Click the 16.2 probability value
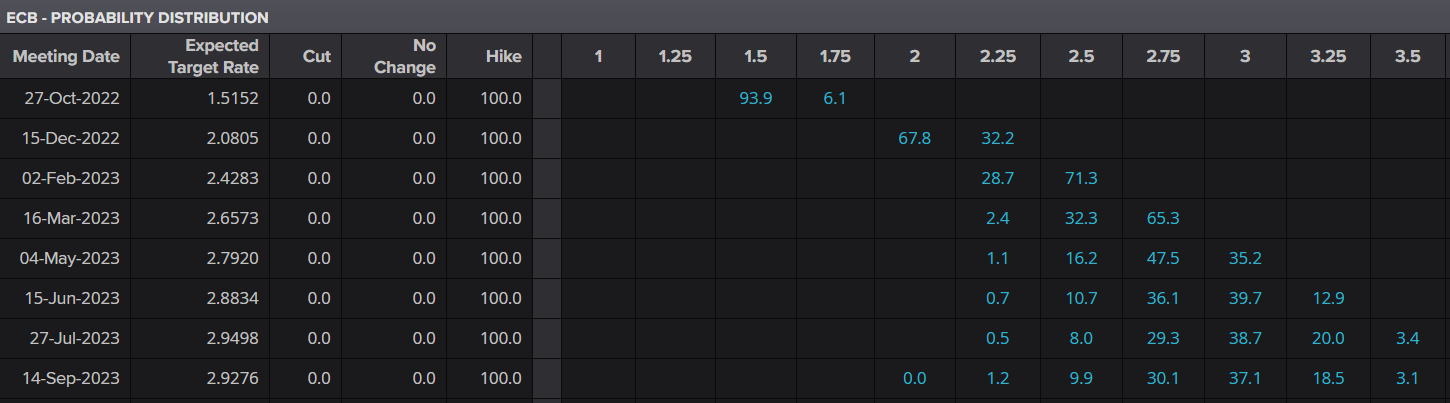 point(1081,258)
